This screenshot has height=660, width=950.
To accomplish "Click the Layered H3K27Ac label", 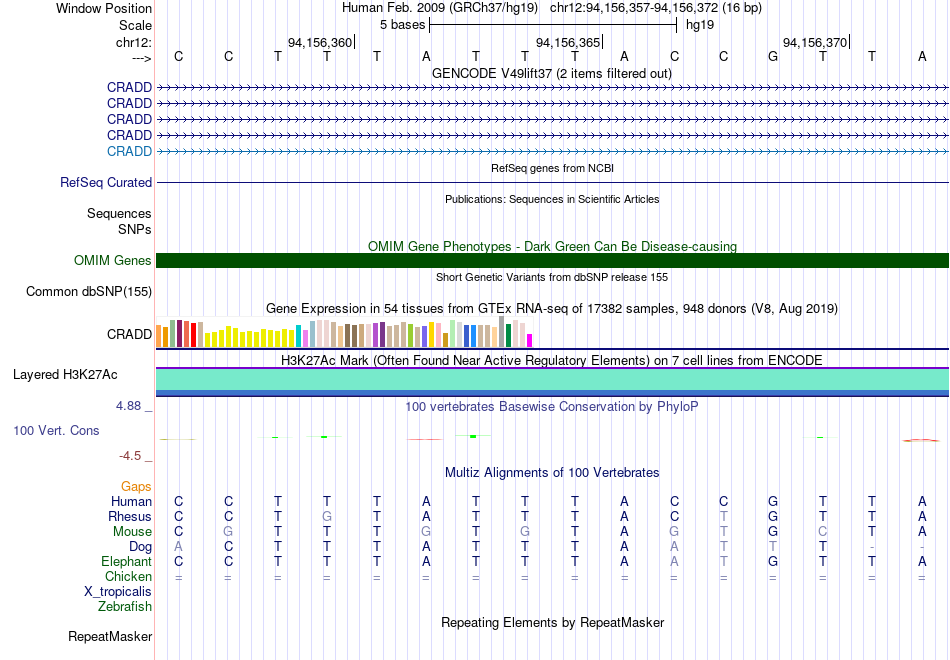I will click(65, 375).
